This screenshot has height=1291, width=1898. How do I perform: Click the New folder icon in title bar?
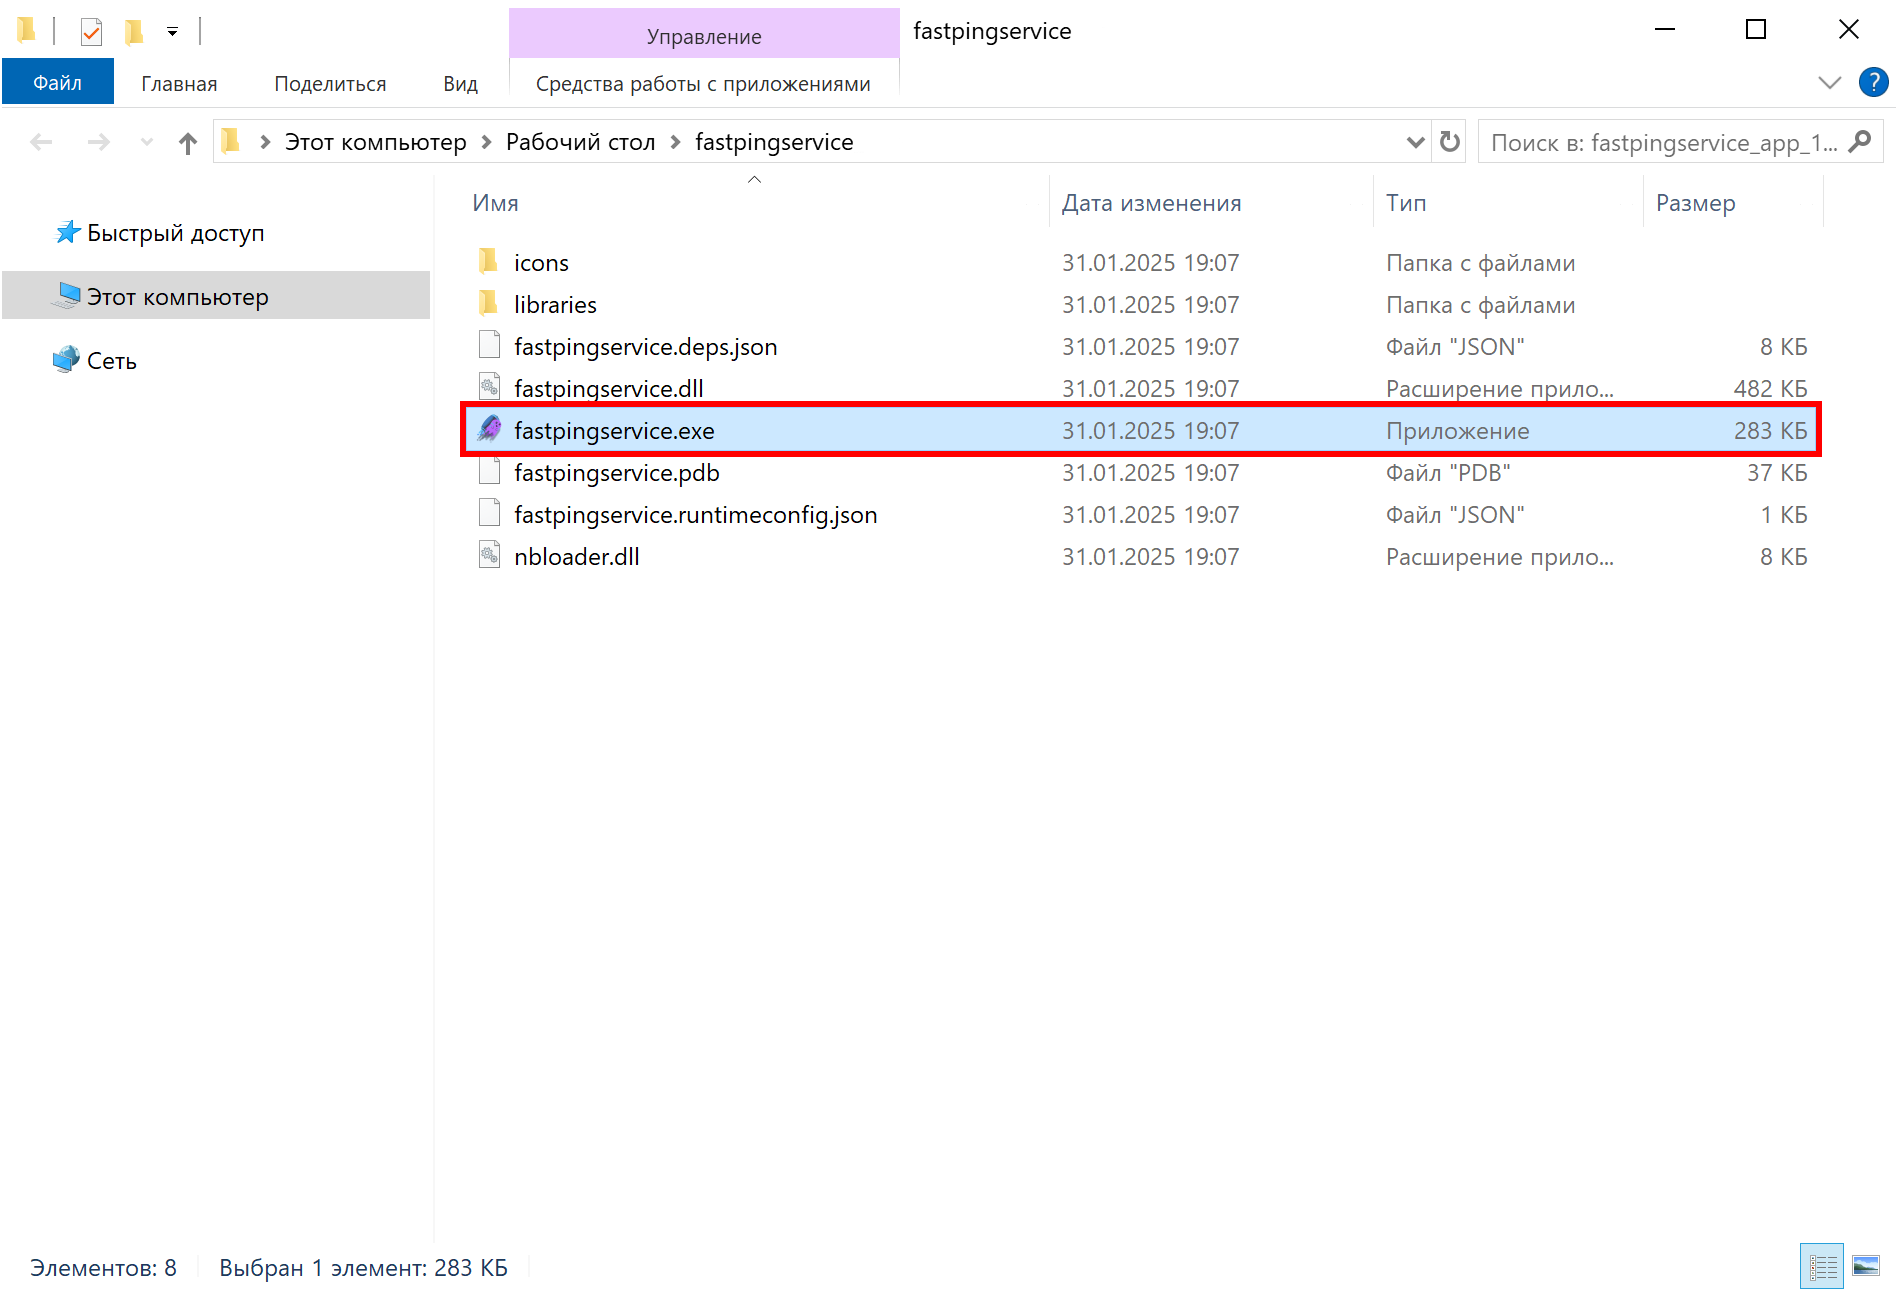point(133,32)
